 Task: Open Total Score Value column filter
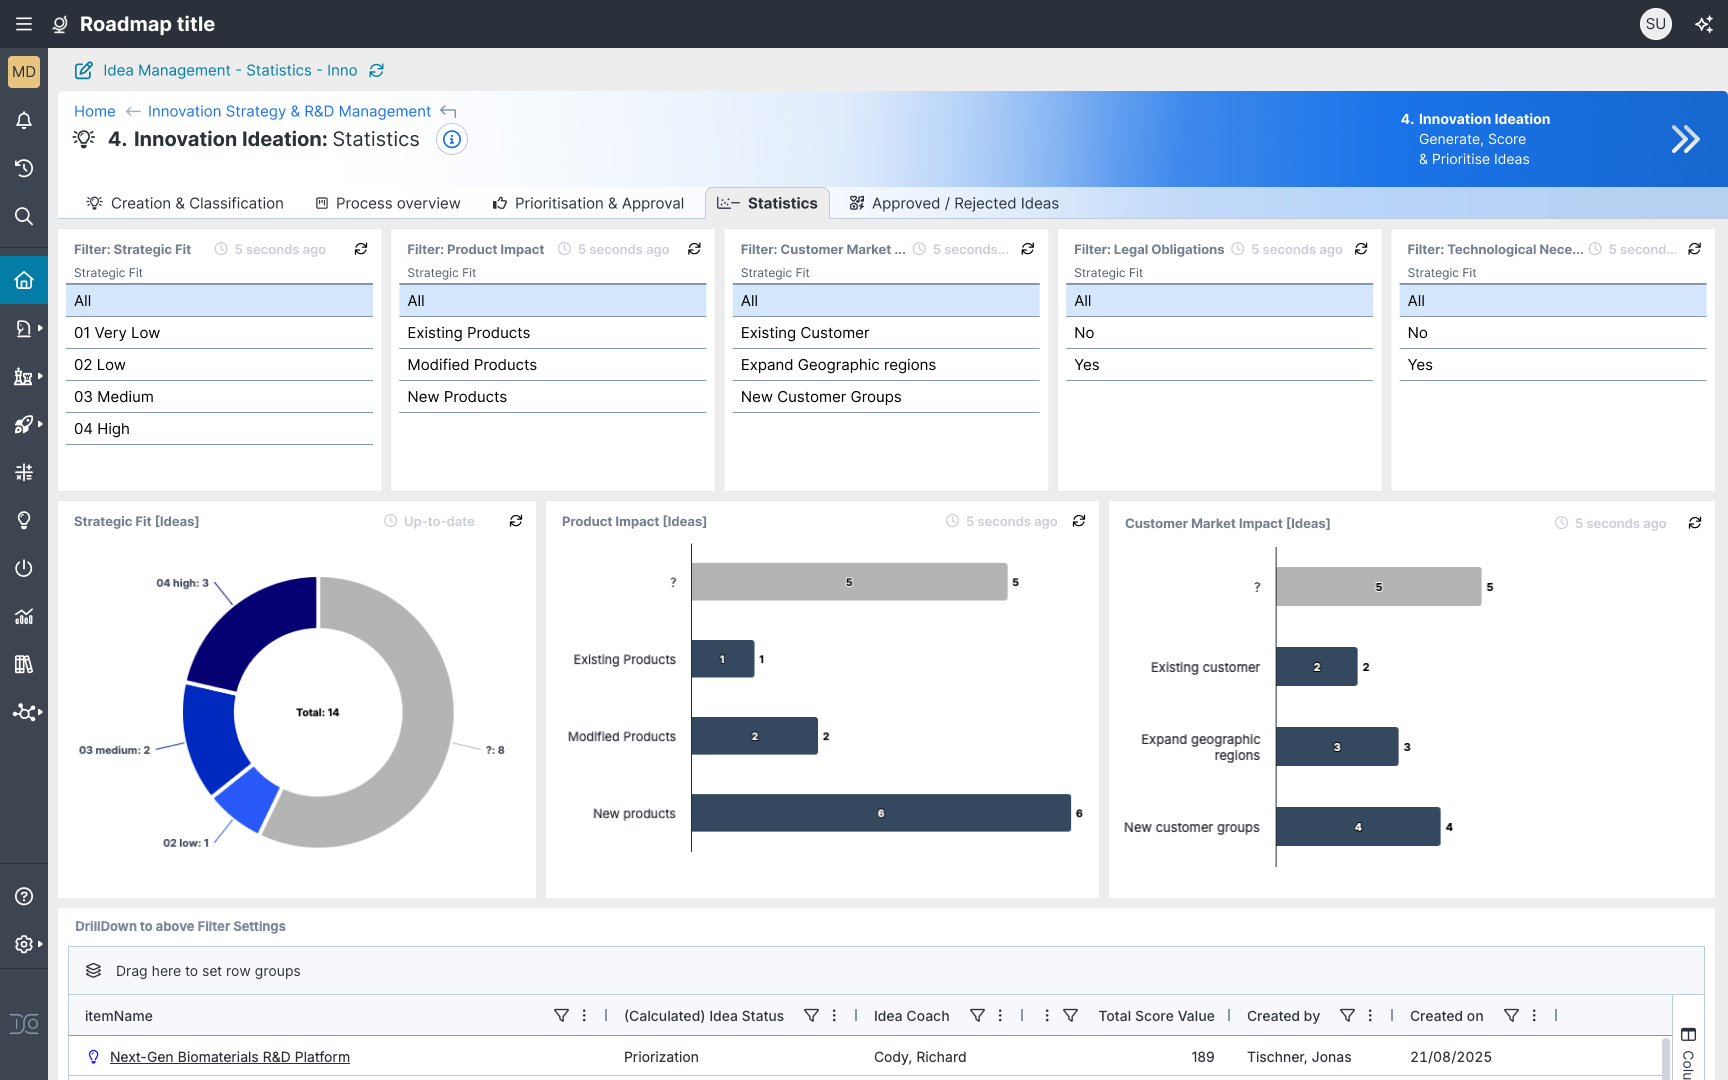1070,1015
